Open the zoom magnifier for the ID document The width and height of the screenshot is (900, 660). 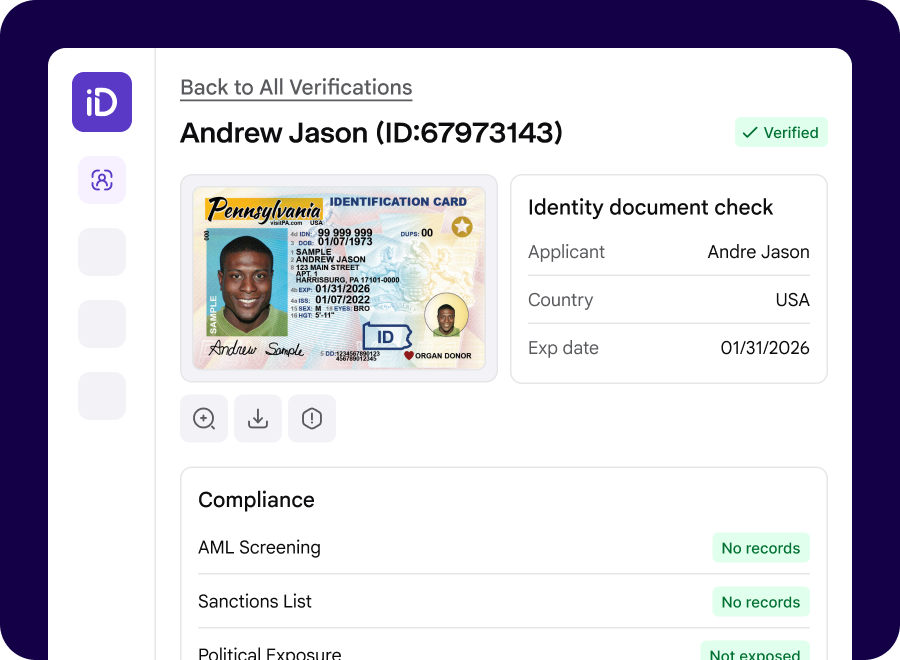203,418
